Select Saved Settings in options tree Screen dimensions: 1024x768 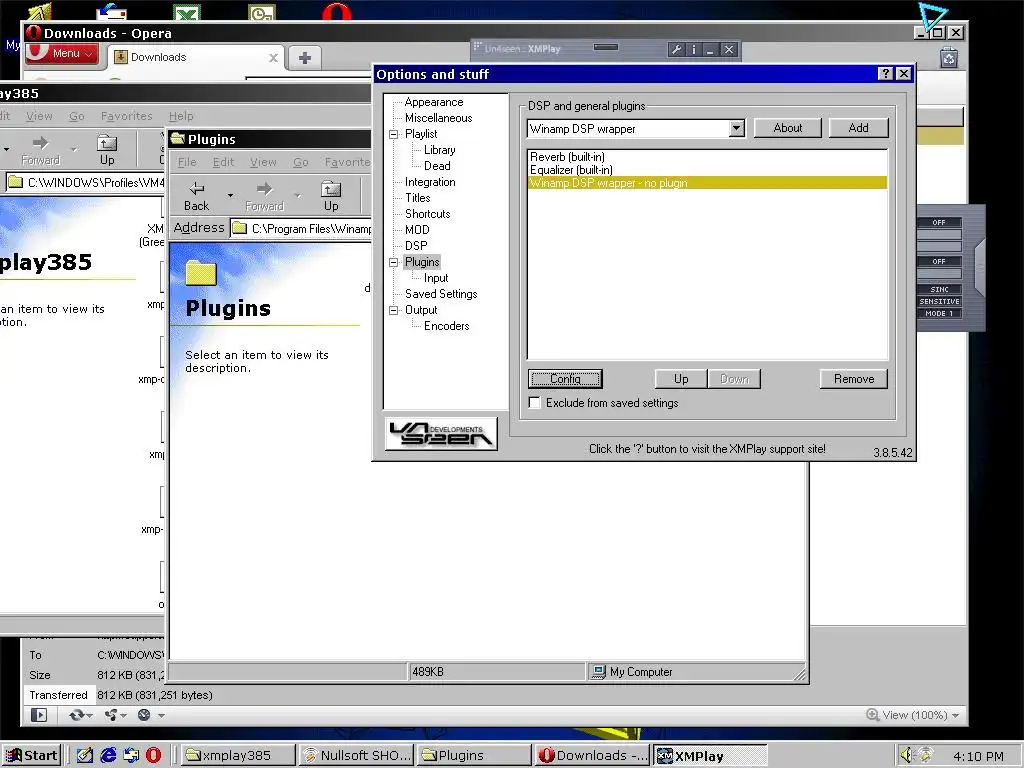[x=441, y=294]
